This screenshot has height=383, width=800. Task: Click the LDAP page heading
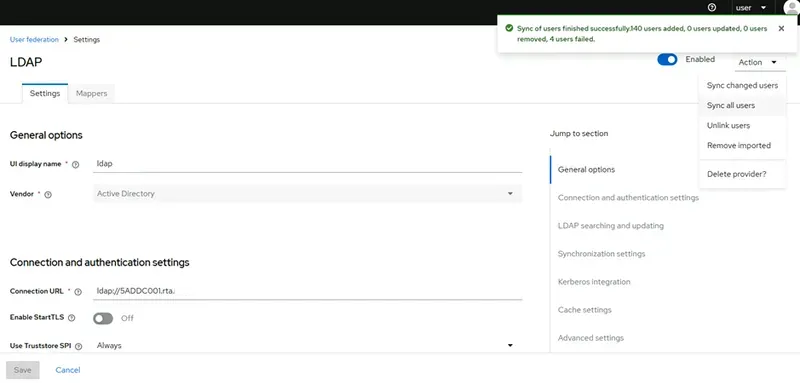26,62
